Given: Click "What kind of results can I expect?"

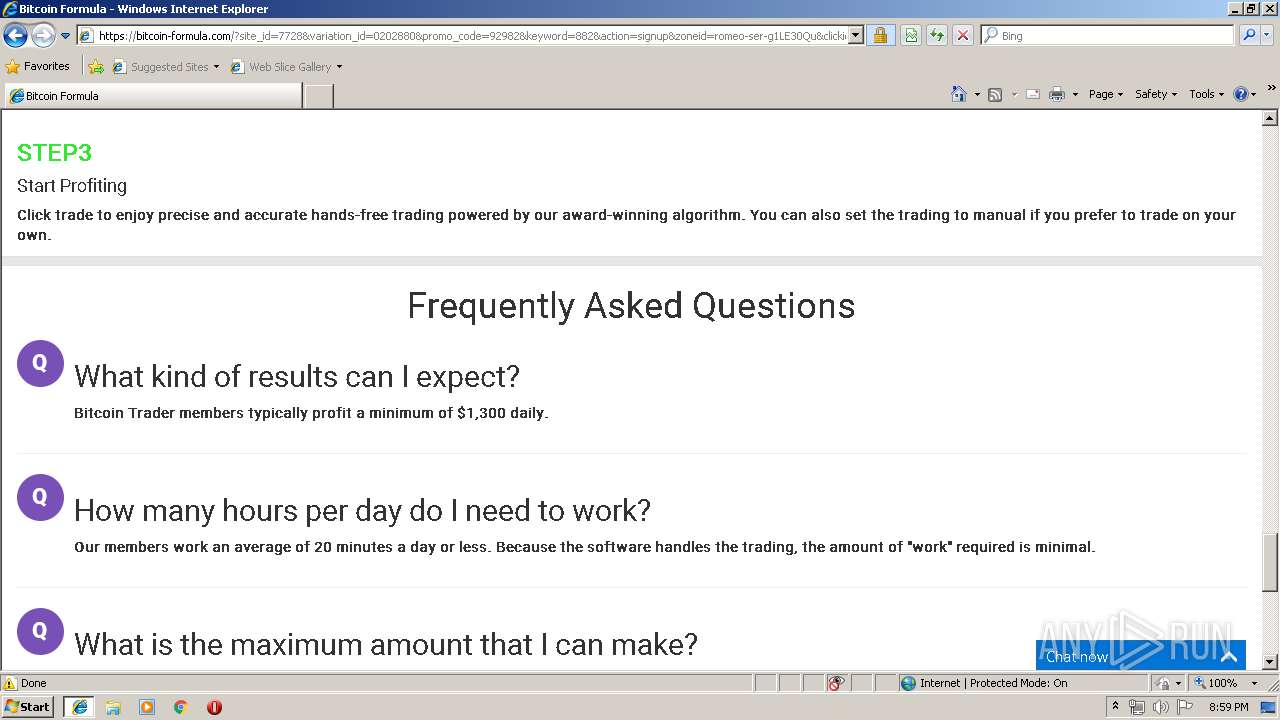Looking at the screenshot, I should pos(297,376).
